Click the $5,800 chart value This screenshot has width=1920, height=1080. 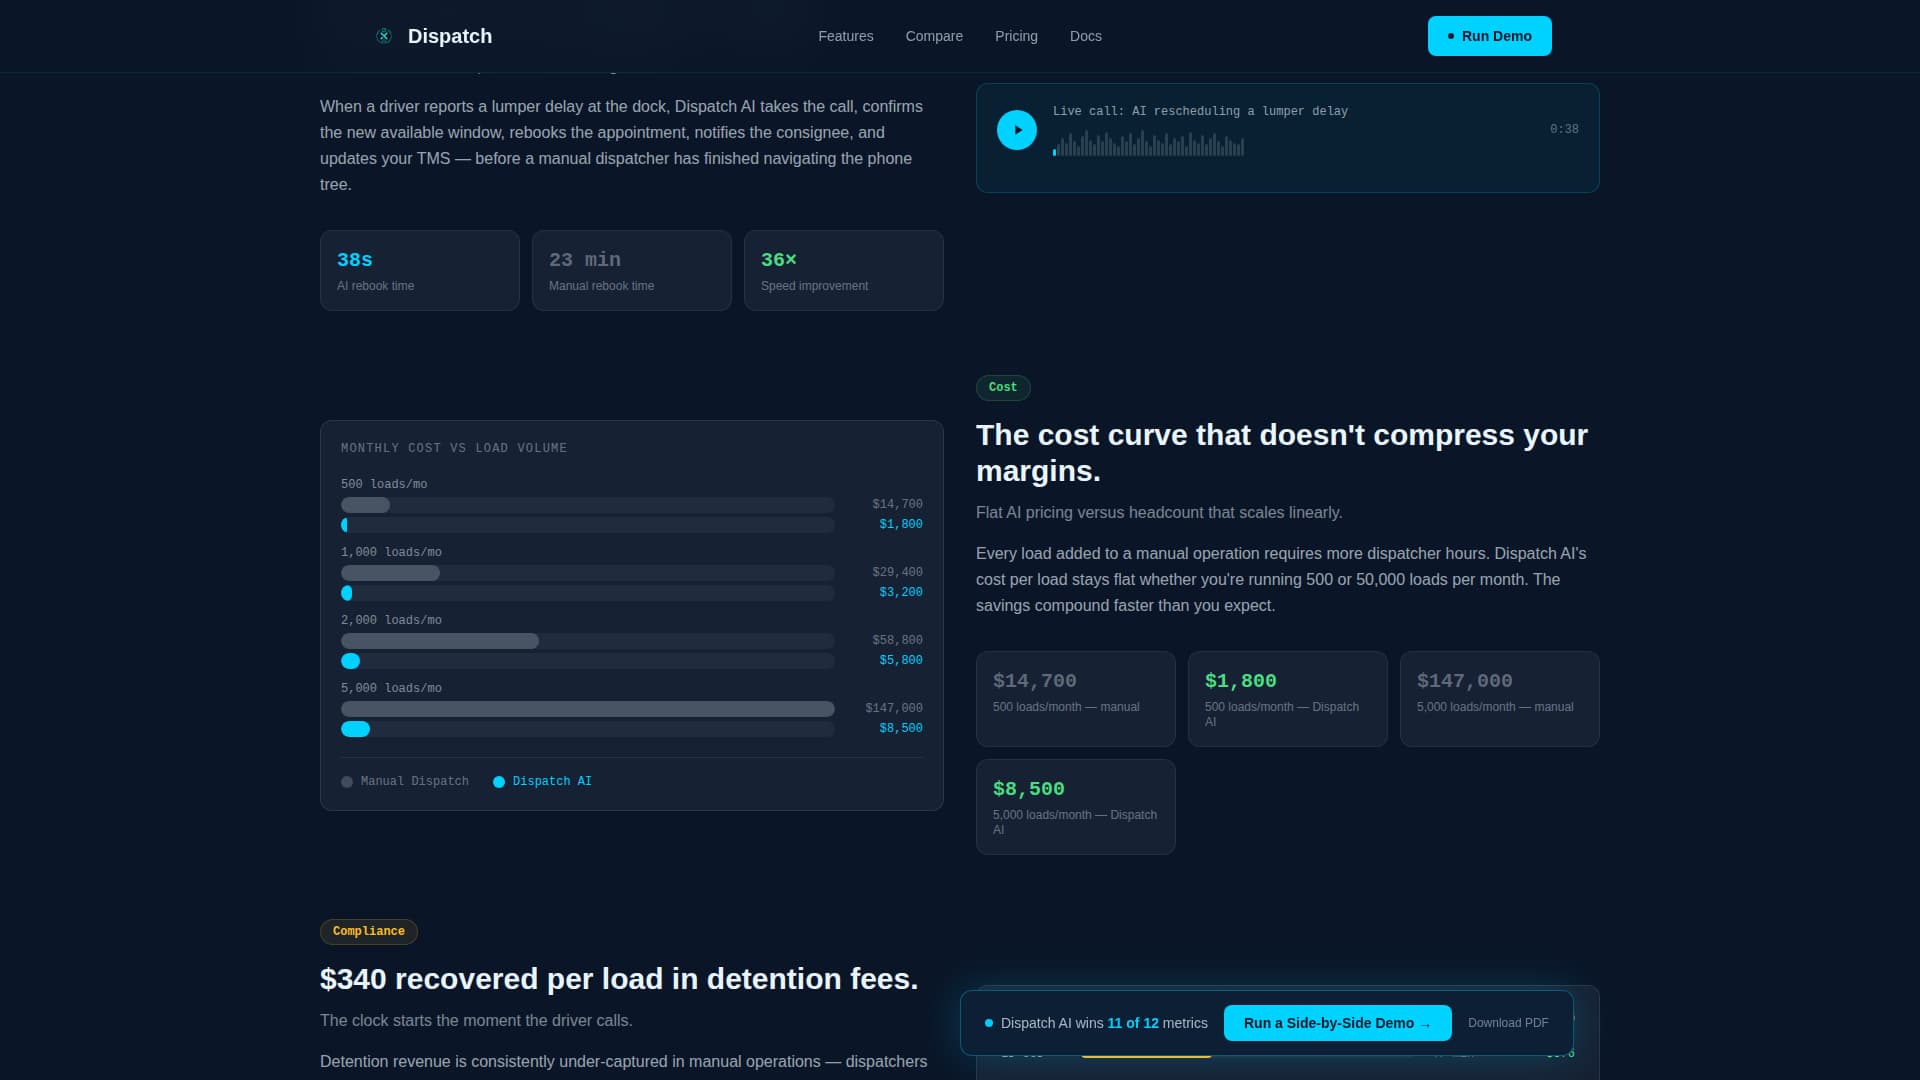901,660
